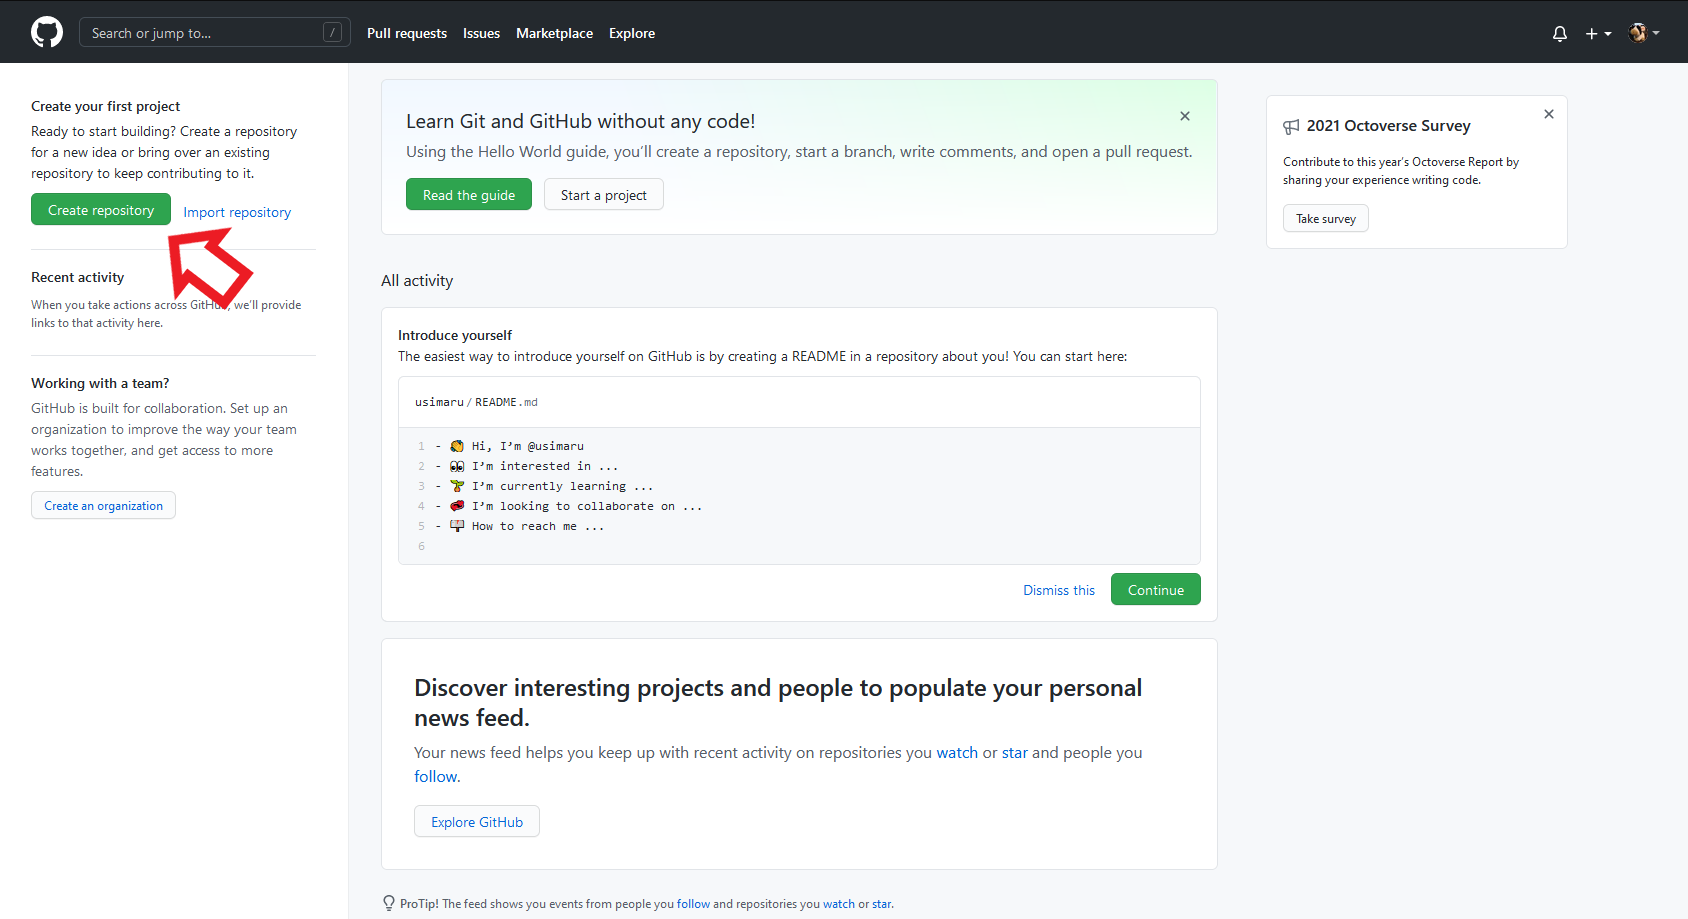This screenshot has height=919, width=1688.
Task: Click the Start a project button
Action: (x=604, y=195)
